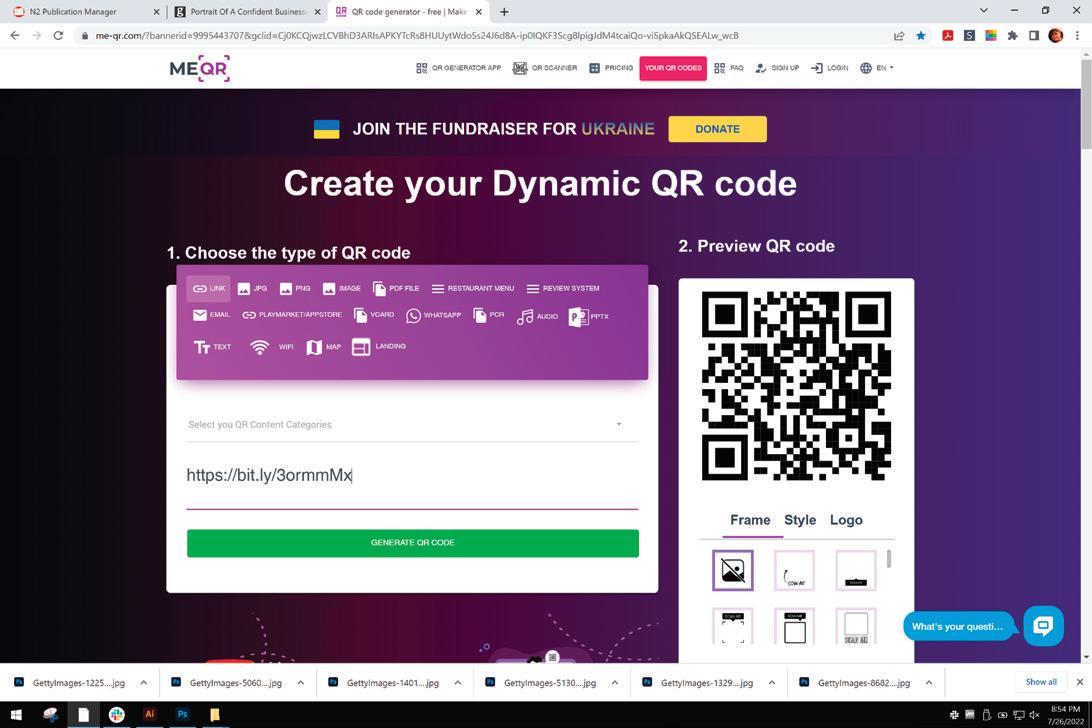1092x728 pixels.
Task: Open the browser tab search chevron
Action: click(983, 10)
